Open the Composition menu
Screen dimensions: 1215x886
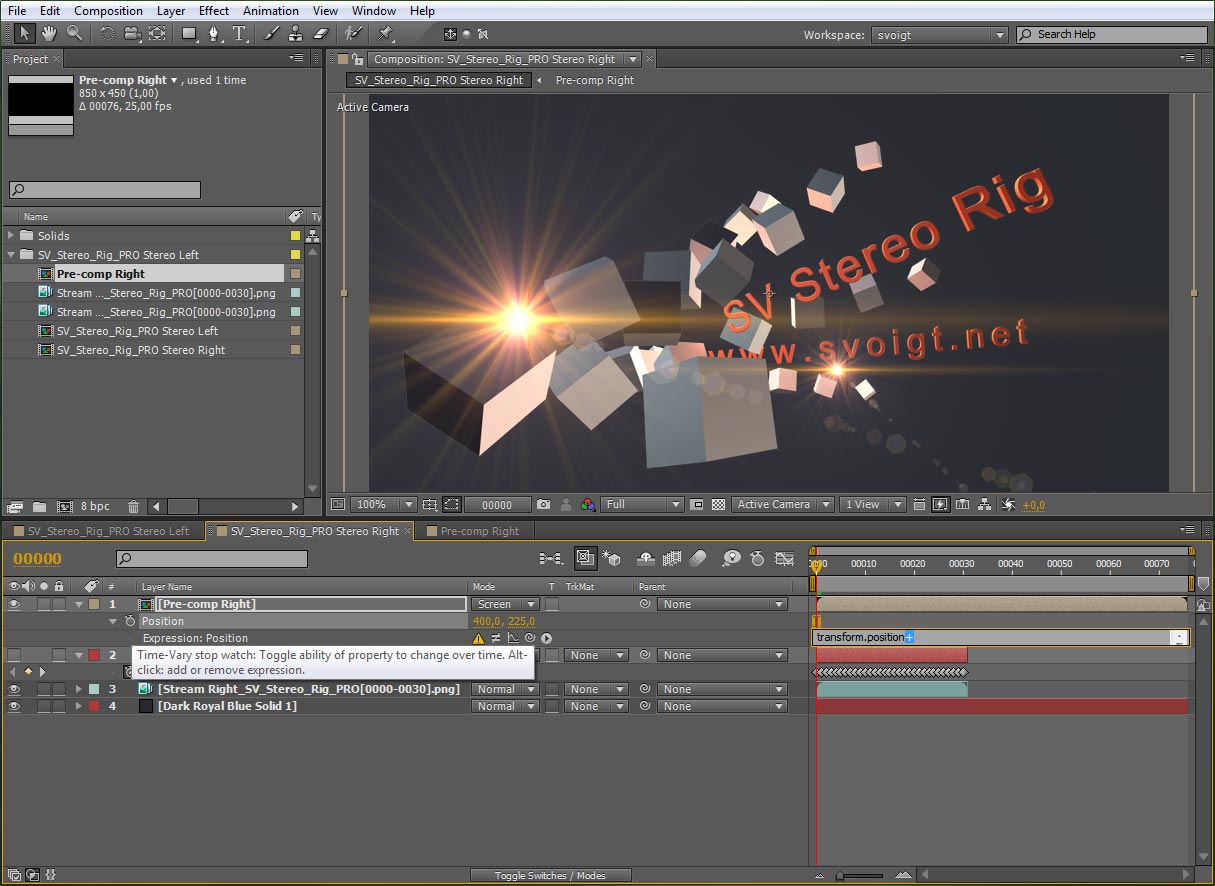[x=108, y=11]
